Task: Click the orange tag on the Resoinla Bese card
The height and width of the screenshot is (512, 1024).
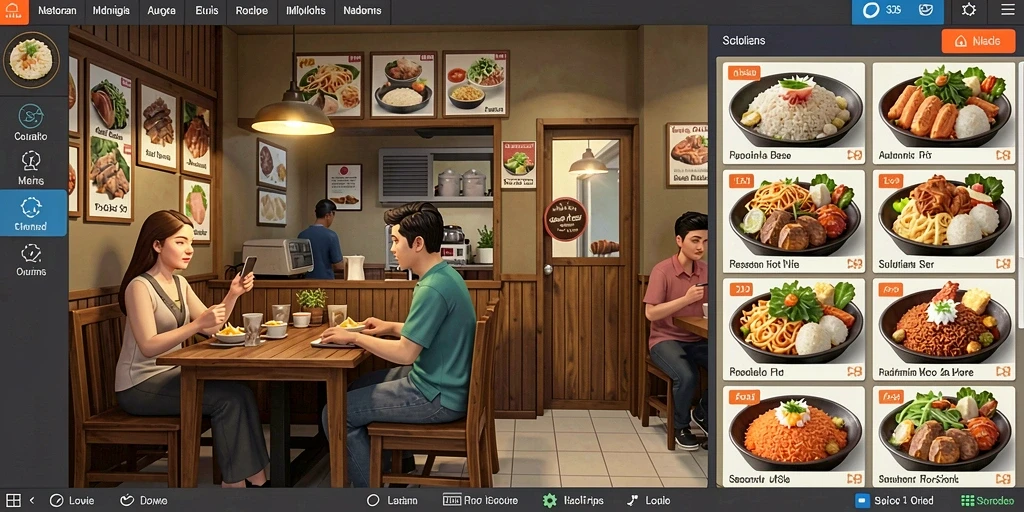Action: coord(743,72)
